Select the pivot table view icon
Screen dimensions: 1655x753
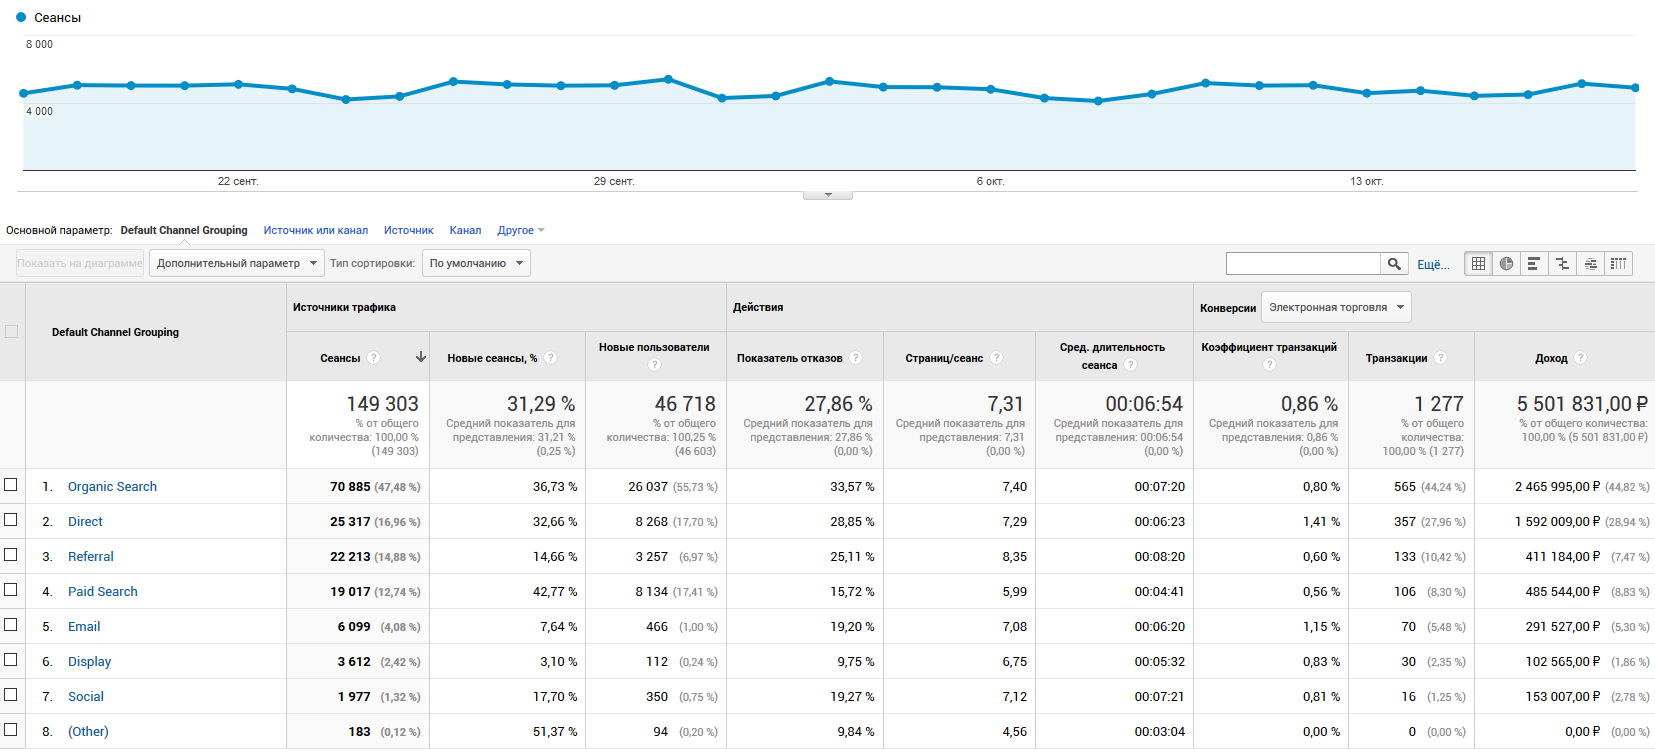1618,264
